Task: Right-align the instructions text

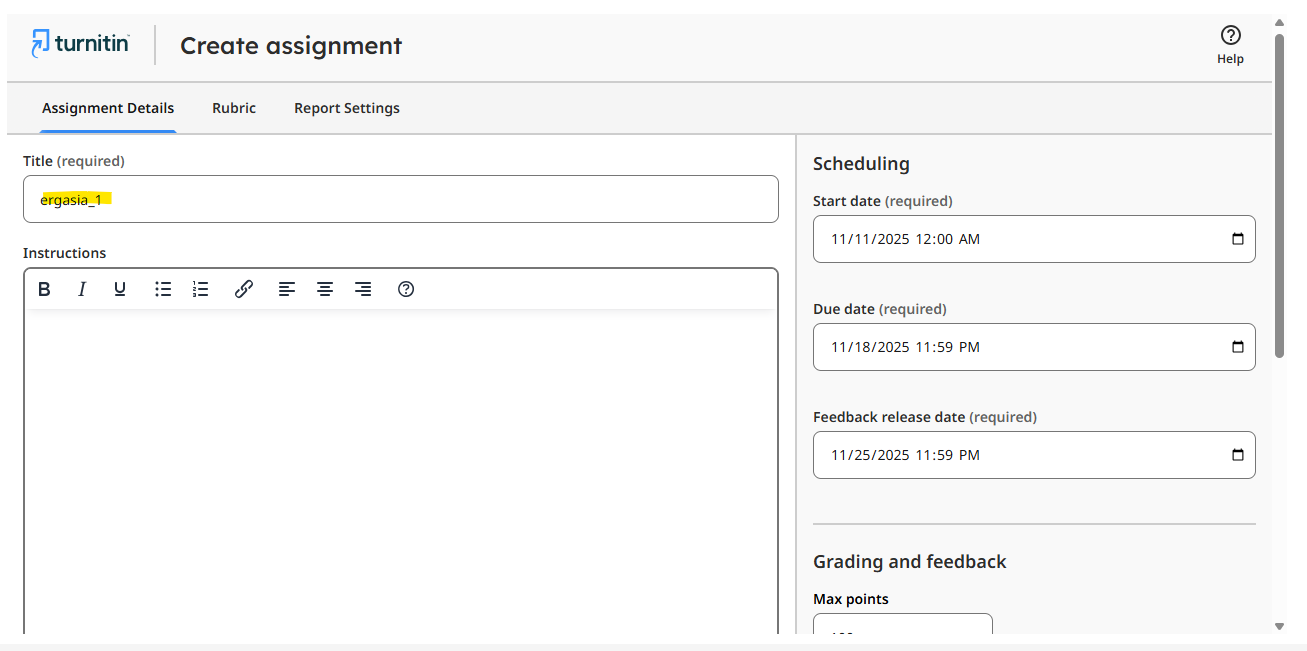Action: pos(363,289)
